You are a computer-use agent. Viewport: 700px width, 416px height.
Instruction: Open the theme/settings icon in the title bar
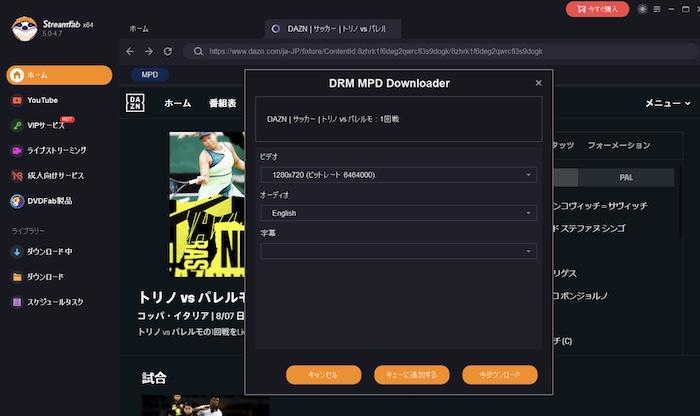click(x=642, y=9)
